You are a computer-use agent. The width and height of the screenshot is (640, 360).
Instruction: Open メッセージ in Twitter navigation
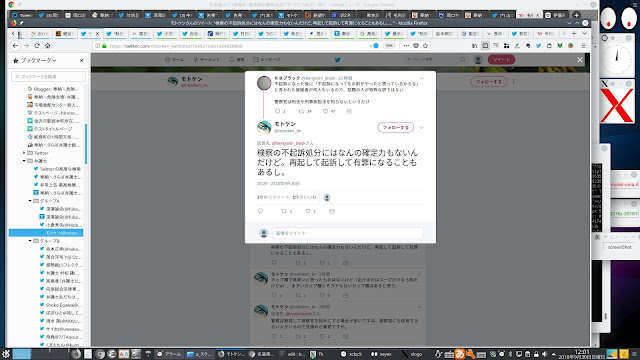pyautogui.click(x=267, y=60)
